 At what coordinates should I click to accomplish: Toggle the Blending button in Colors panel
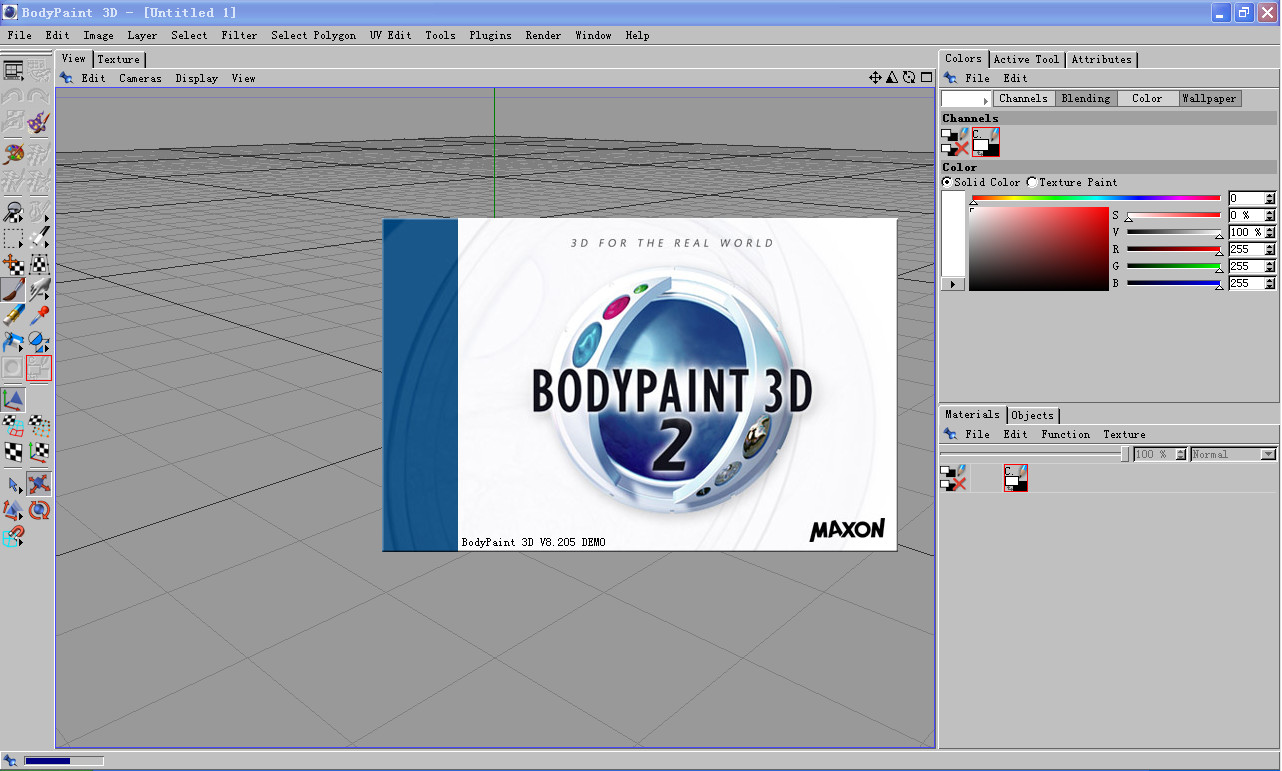pyautogui.click(x=1085, y=98)
